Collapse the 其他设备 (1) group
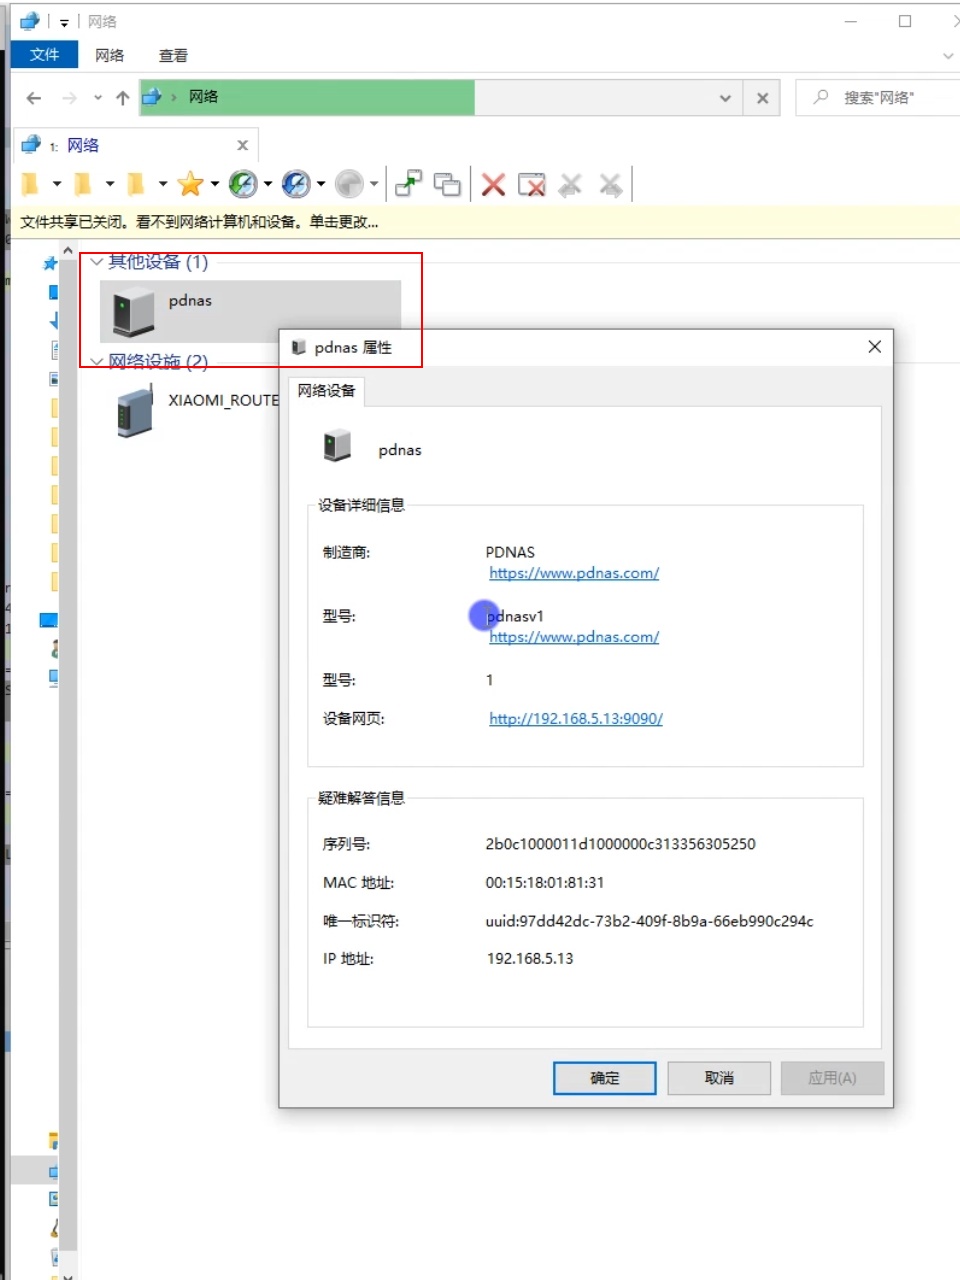The height and width of the screenshot is (1280, 960). point(97,262)
